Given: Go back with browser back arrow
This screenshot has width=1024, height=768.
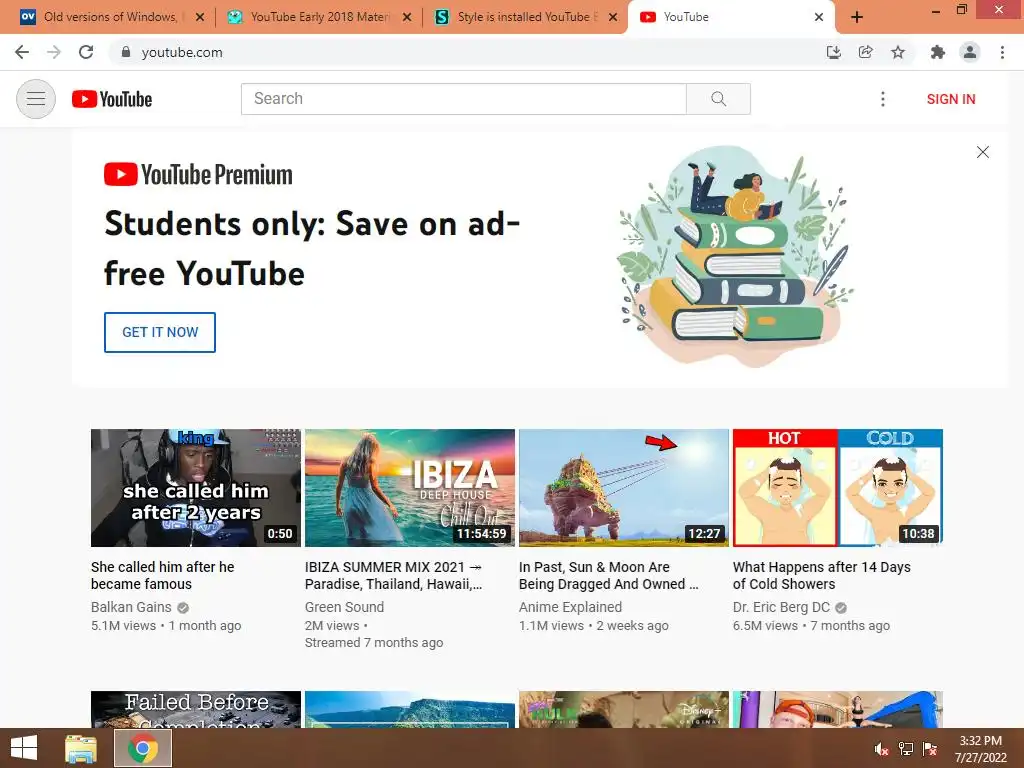Looking at the screenshot, I should [x=22, y=52].
